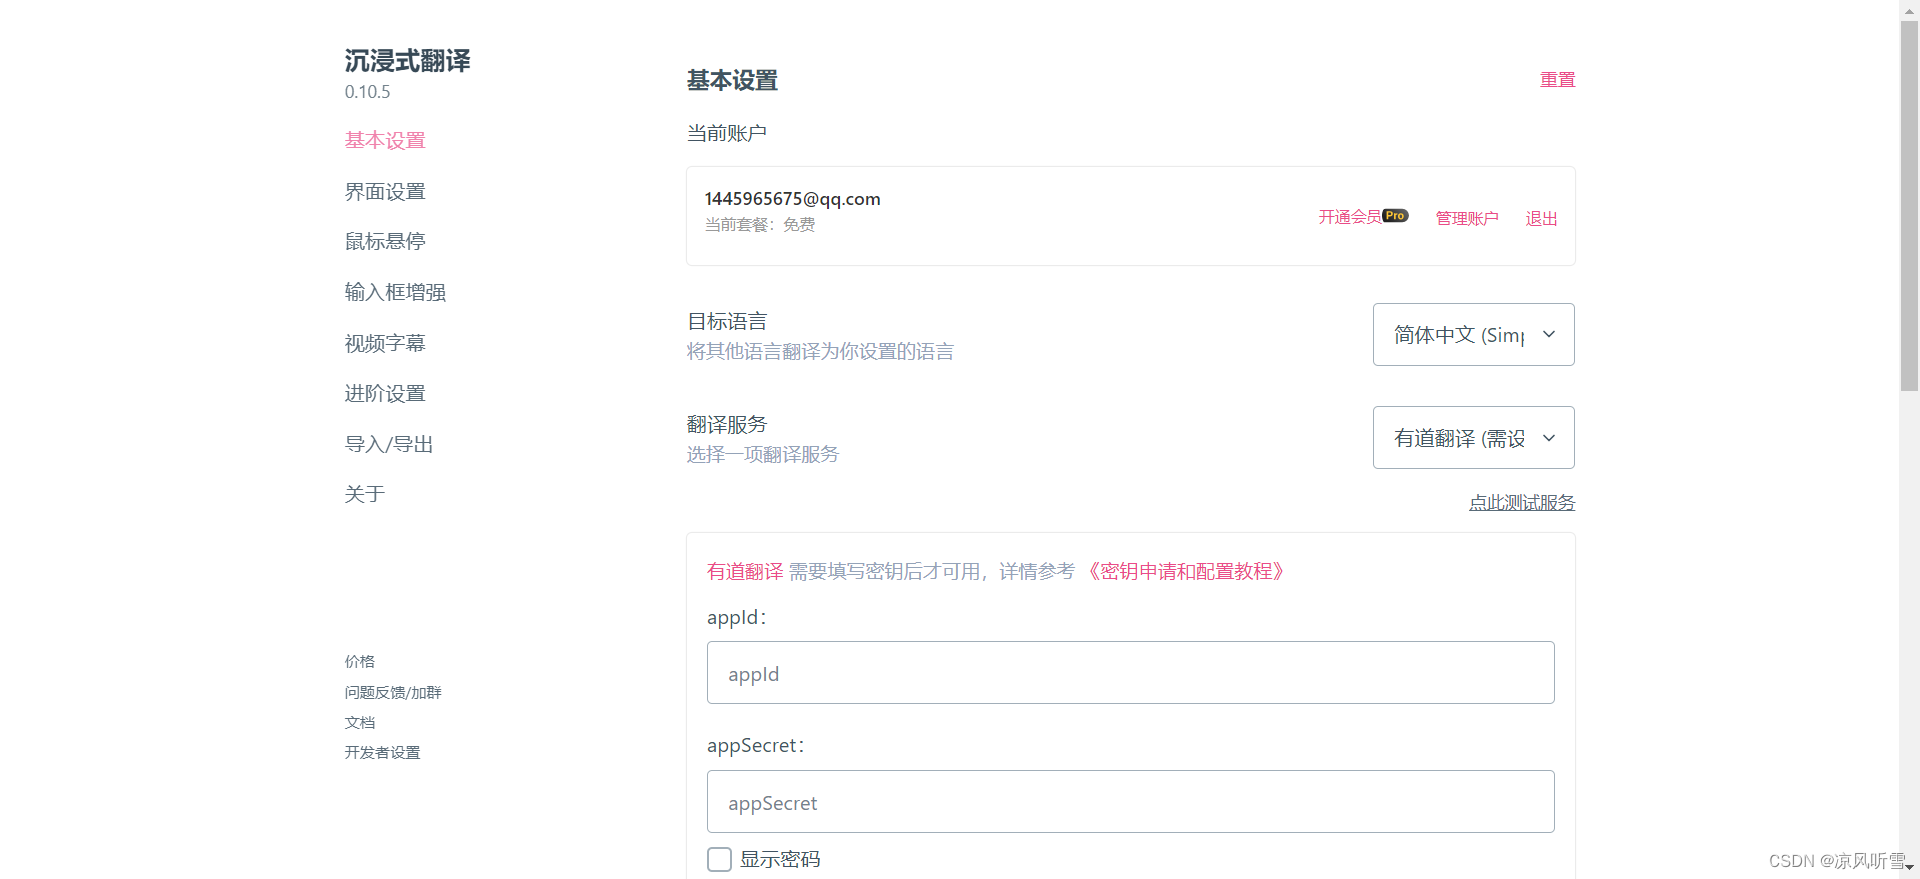Open the 翻译服务 有道翻译 dropdown

[x=1474, y=438]
